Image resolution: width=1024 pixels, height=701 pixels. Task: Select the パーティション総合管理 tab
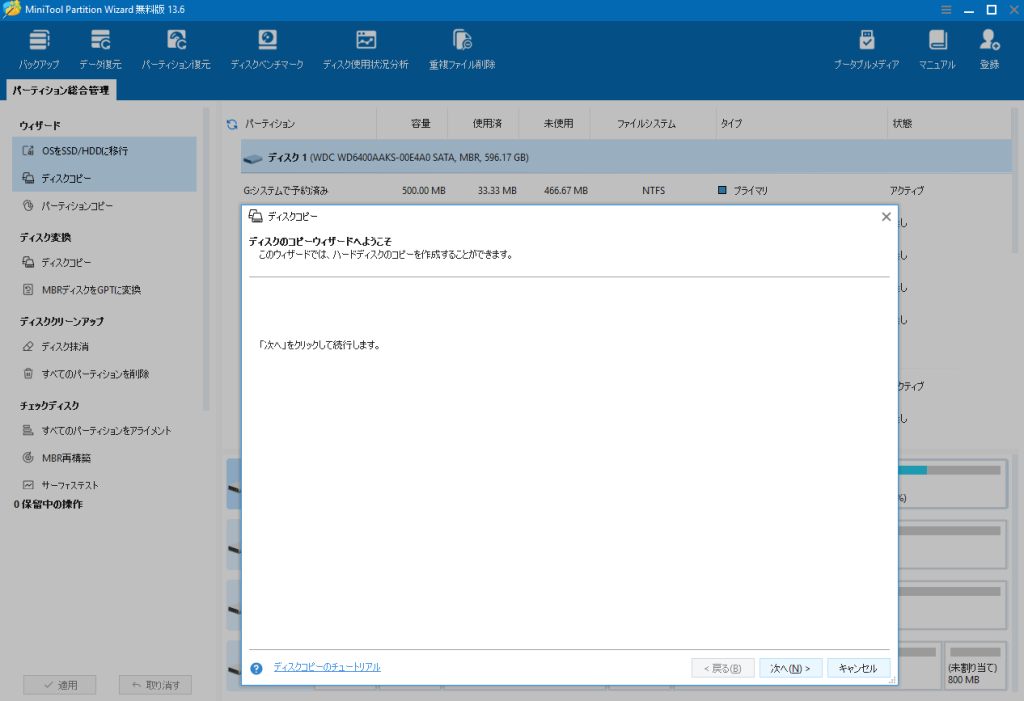click(61, 90)
